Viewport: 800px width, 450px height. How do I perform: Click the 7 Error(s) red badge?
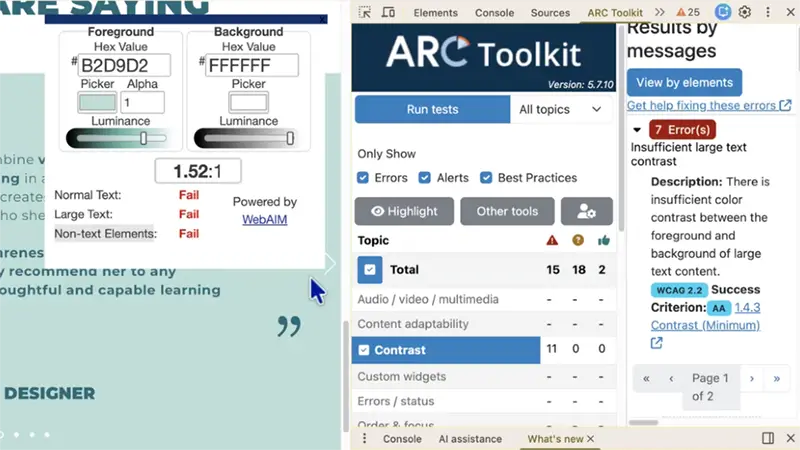point(682,130)
